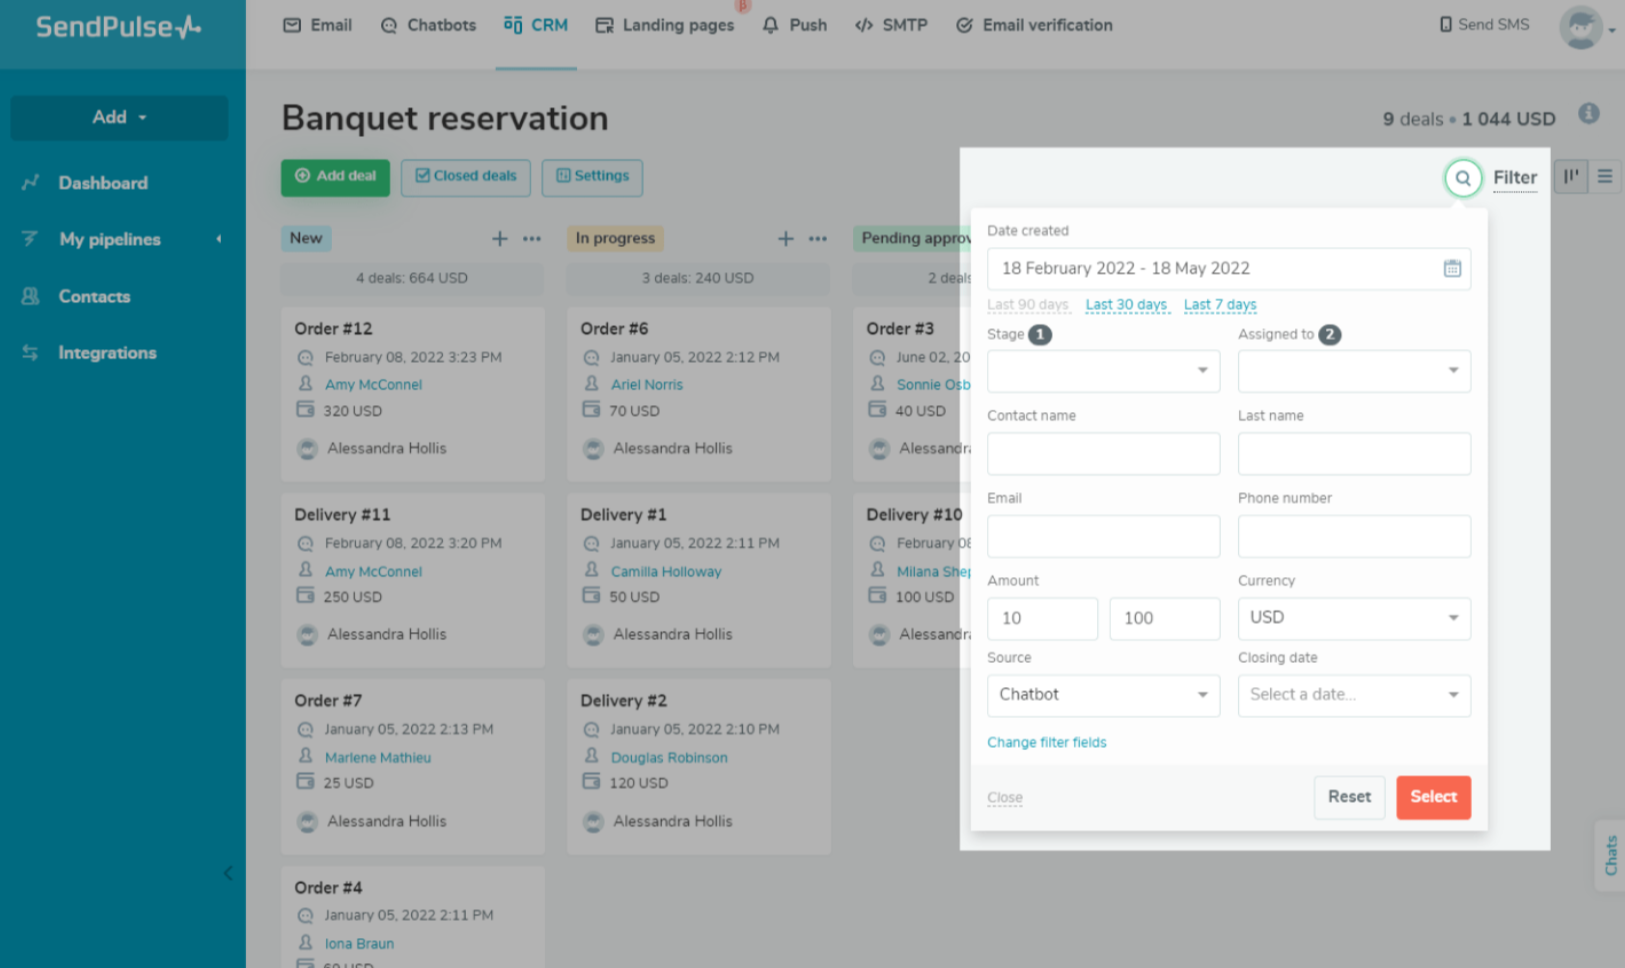Click the user profile avatar
1625x968 pixels.
point(1580,27)
